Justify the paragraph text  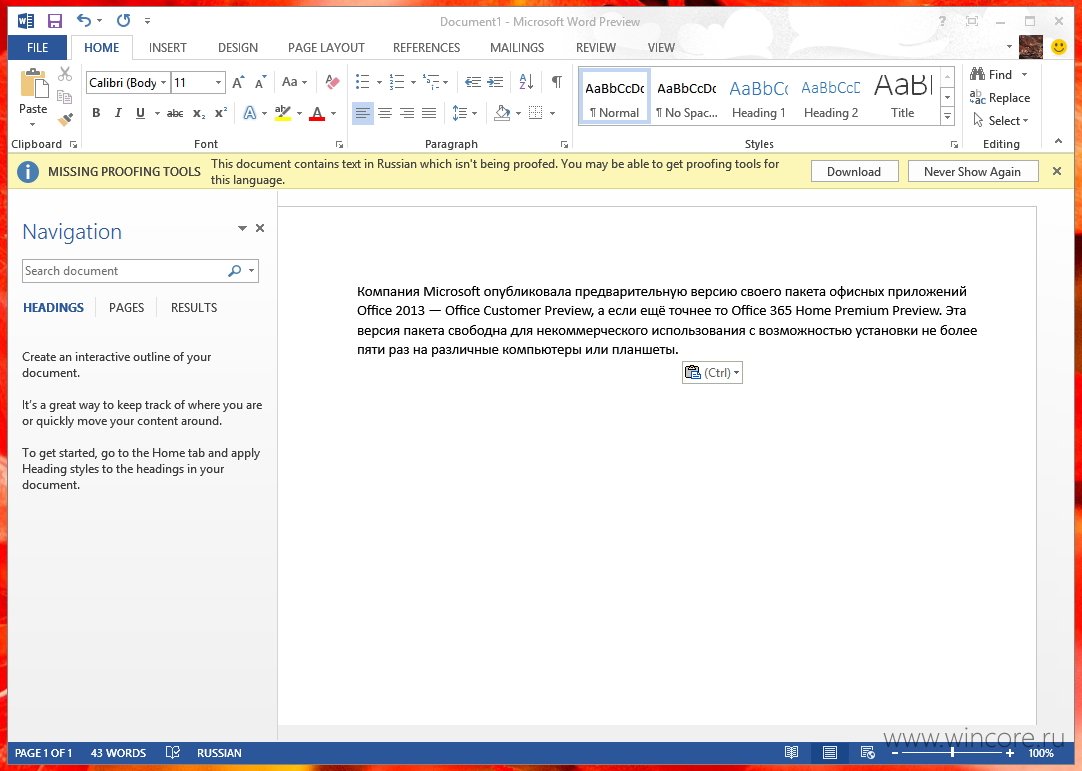point(429,113)
